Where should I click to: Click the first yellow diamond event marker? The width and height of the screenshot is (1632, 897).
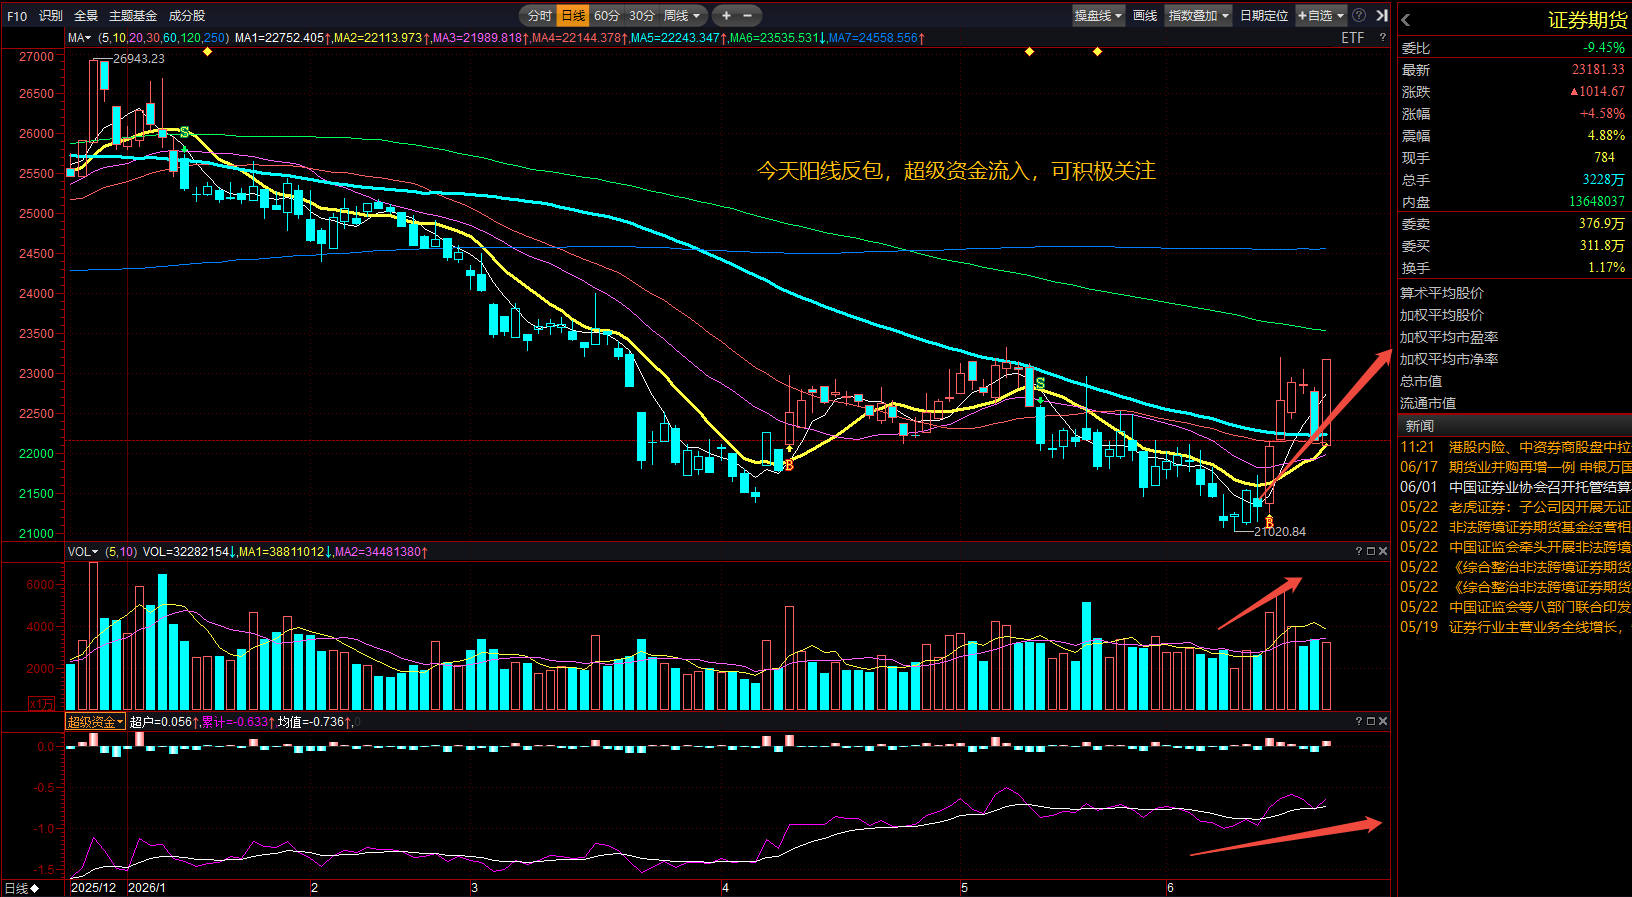(x=207, y=51)
